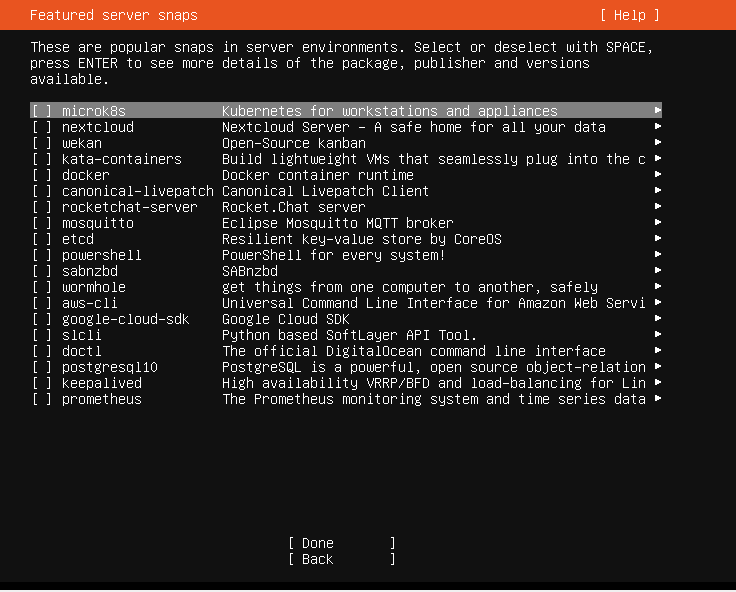The image size is (736, 592).
Task: Select "Python based SoftLayer API Tool." text
Action: click(350, 334)
